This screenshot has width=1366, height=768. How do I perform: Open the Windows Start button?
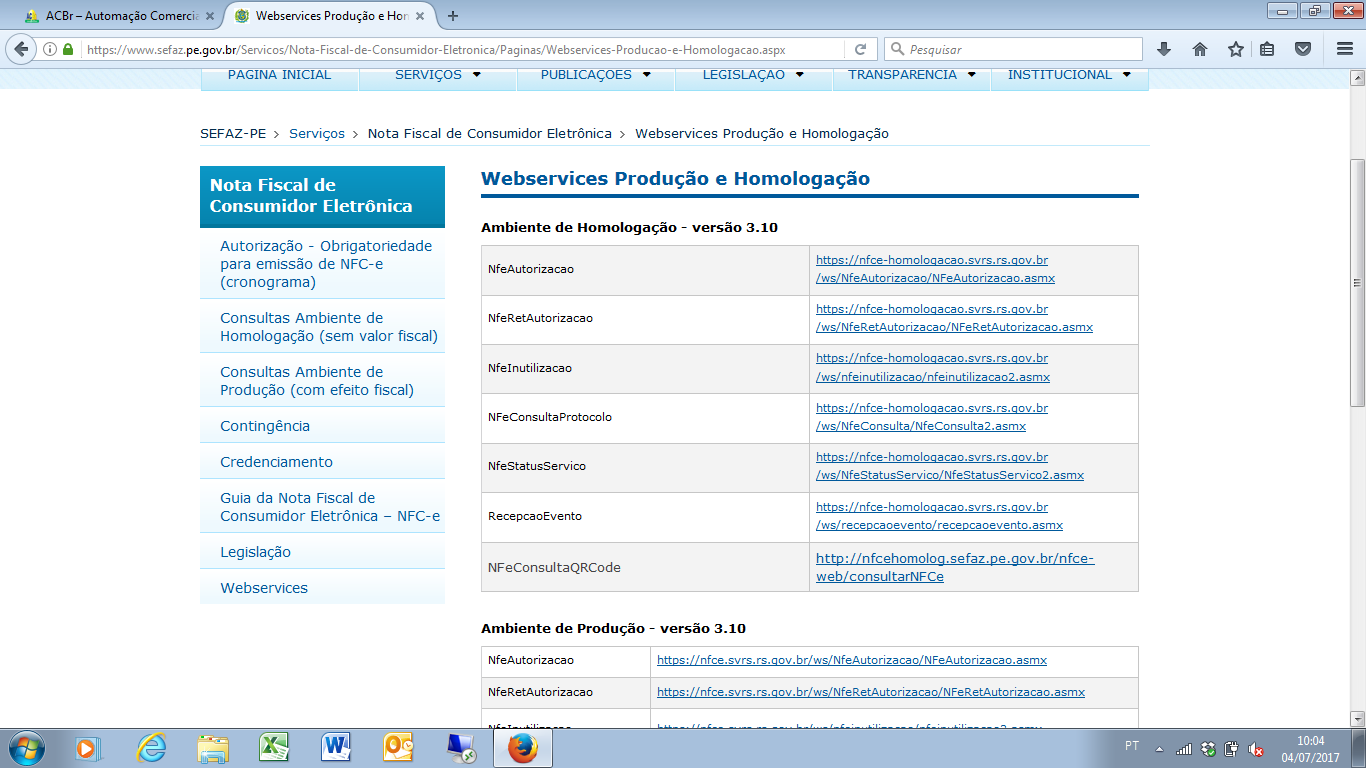pyautogui.click(x=26, y=748)
